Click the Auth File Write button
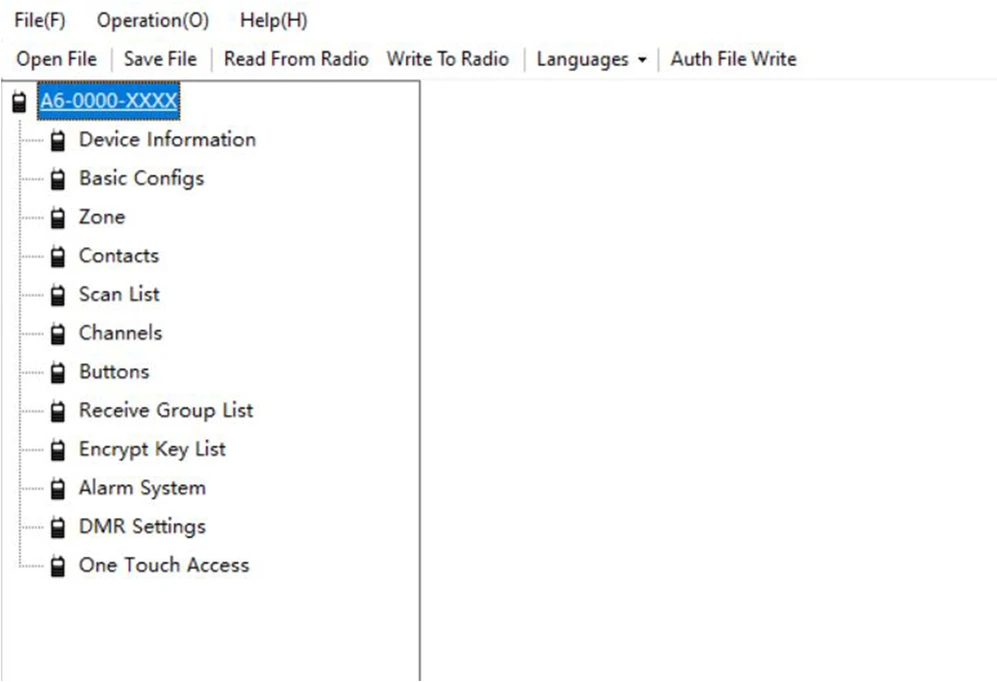997x682 pixels. (x=733, y=59)
